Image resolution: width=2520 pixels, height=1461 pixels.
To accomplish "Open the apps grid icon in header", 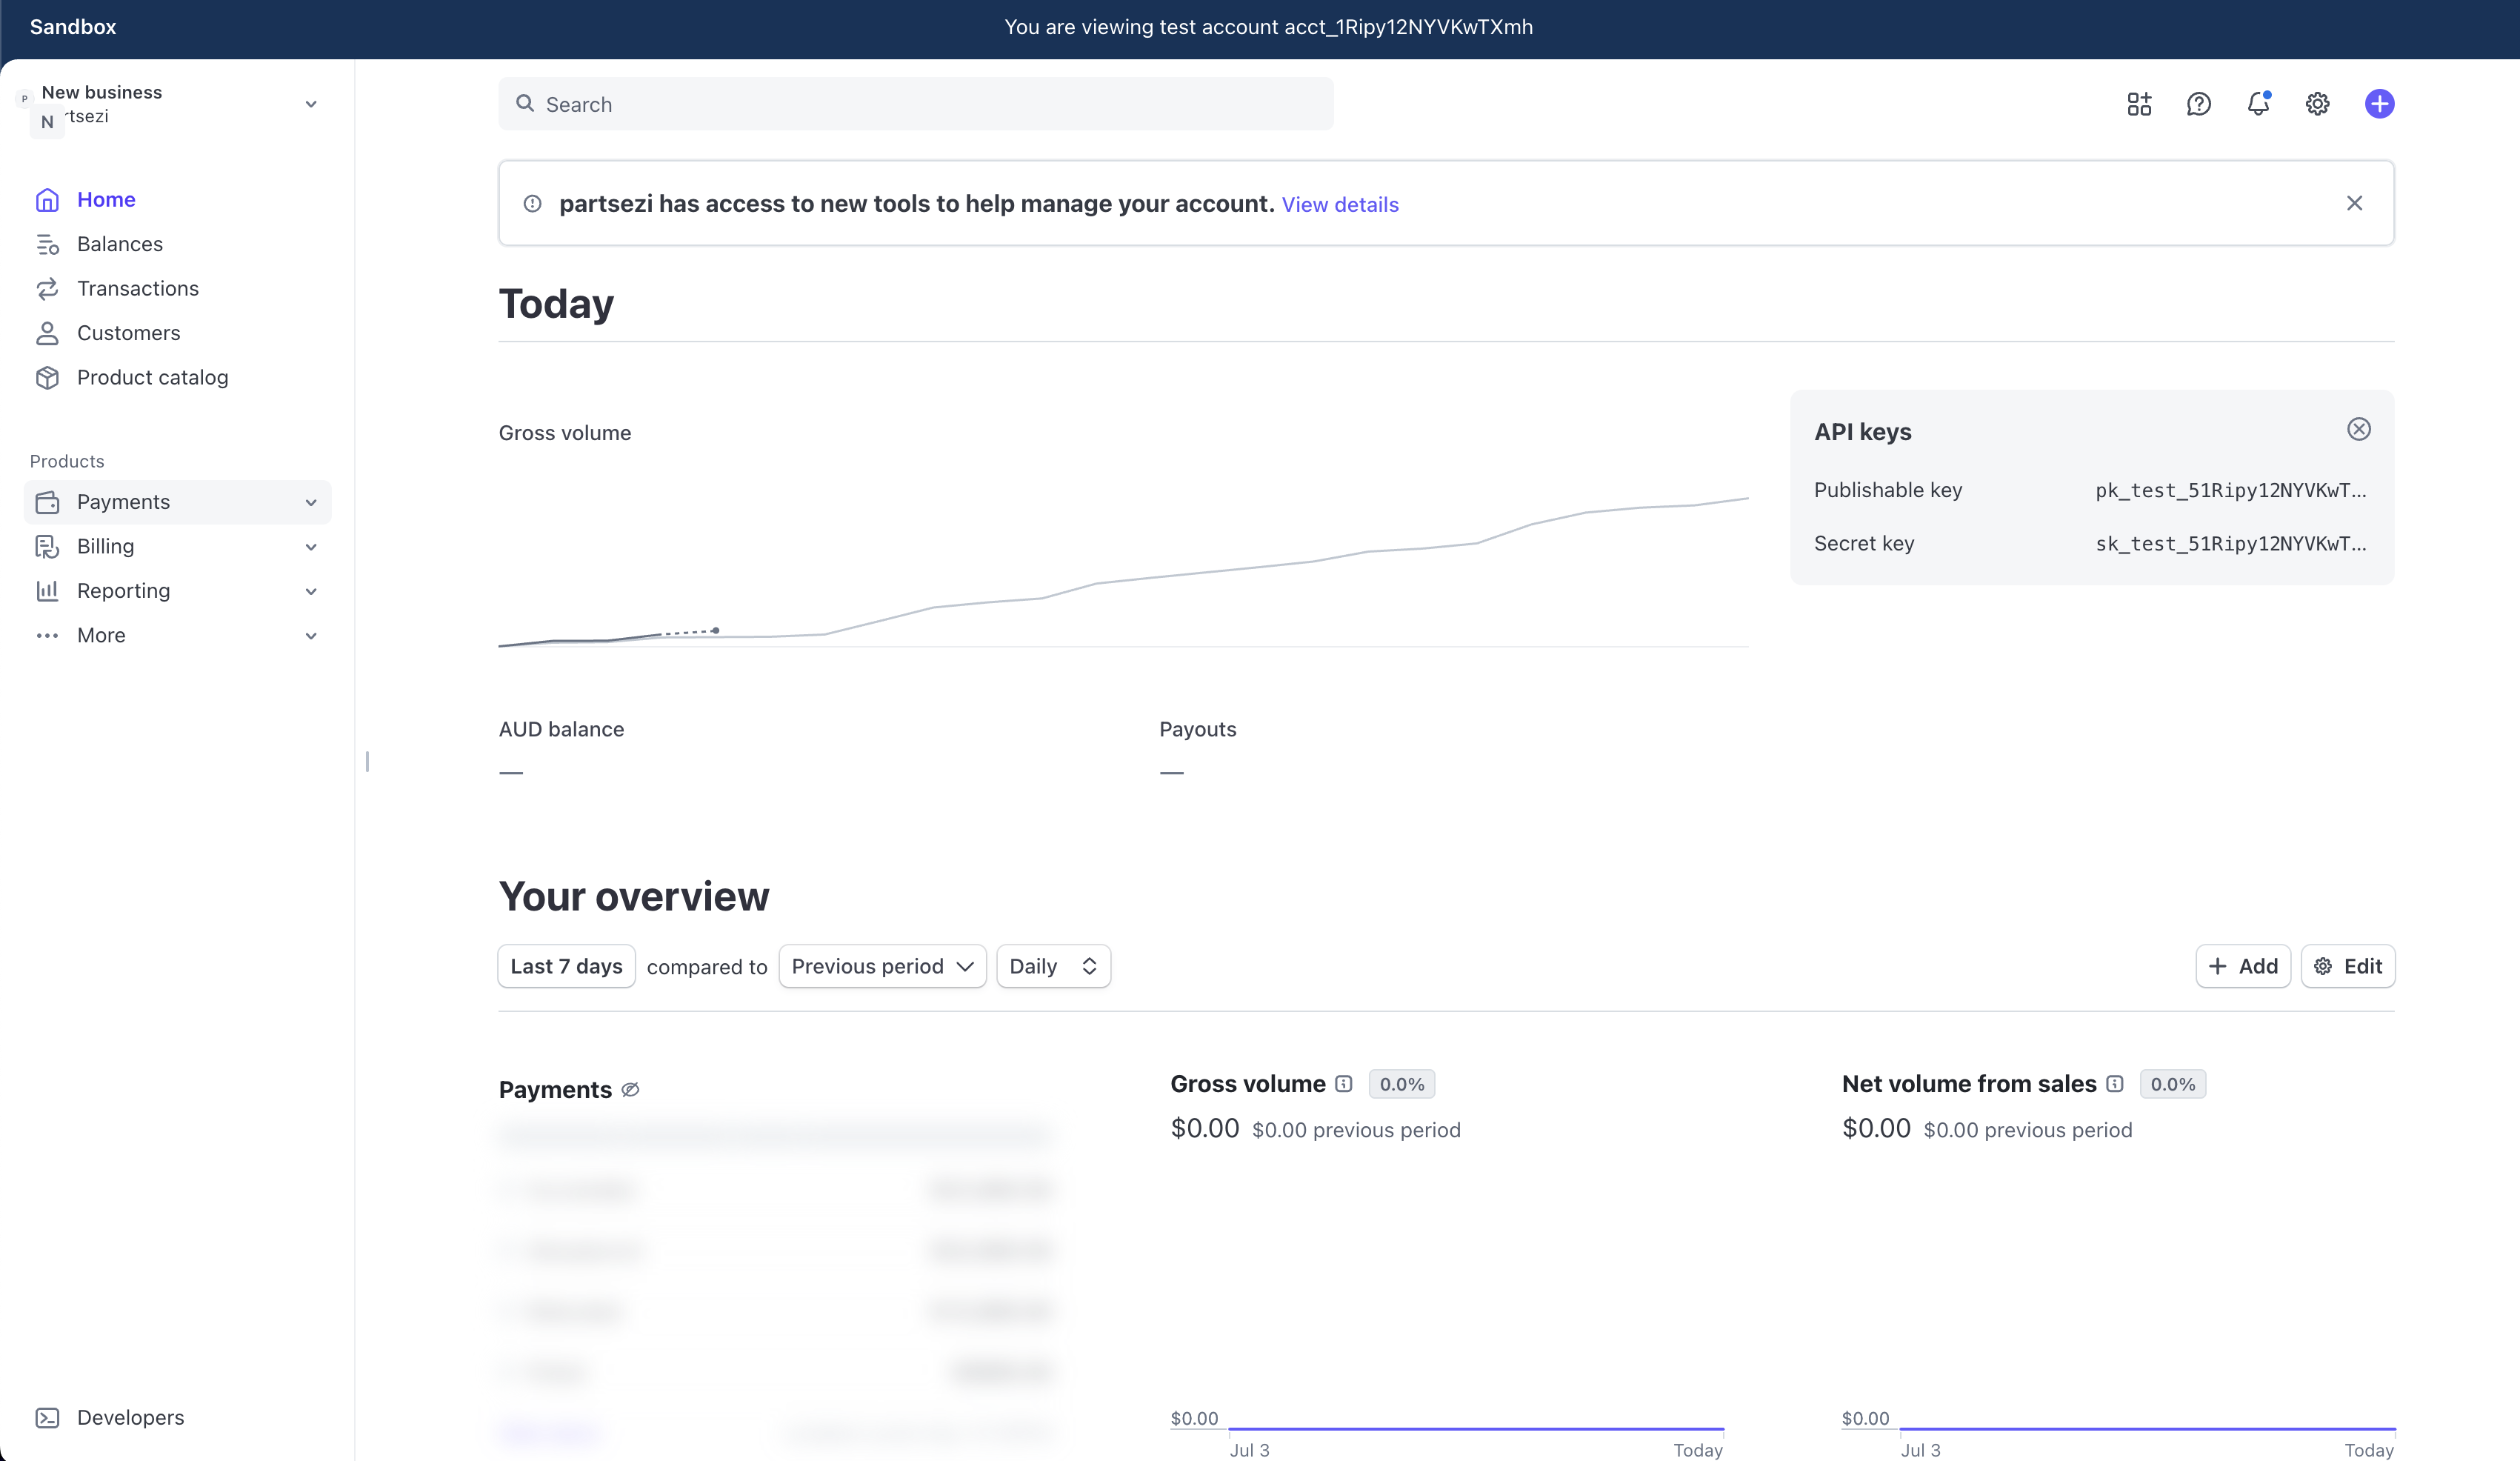I will tap(2139, 104).
